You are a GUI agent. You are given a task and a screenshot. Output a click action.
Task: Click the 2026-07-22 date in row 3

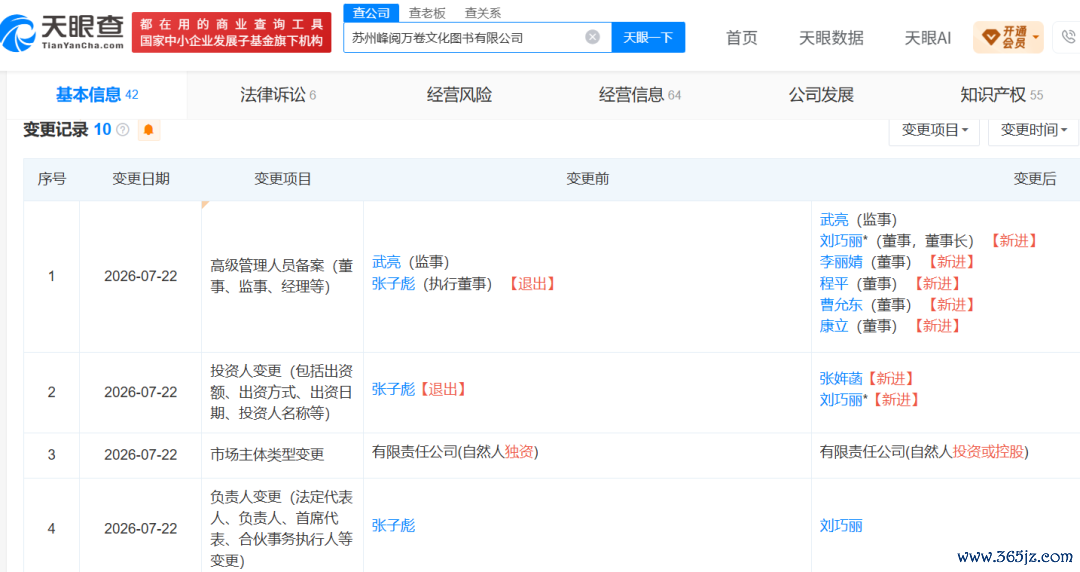(x=141, y=455)
